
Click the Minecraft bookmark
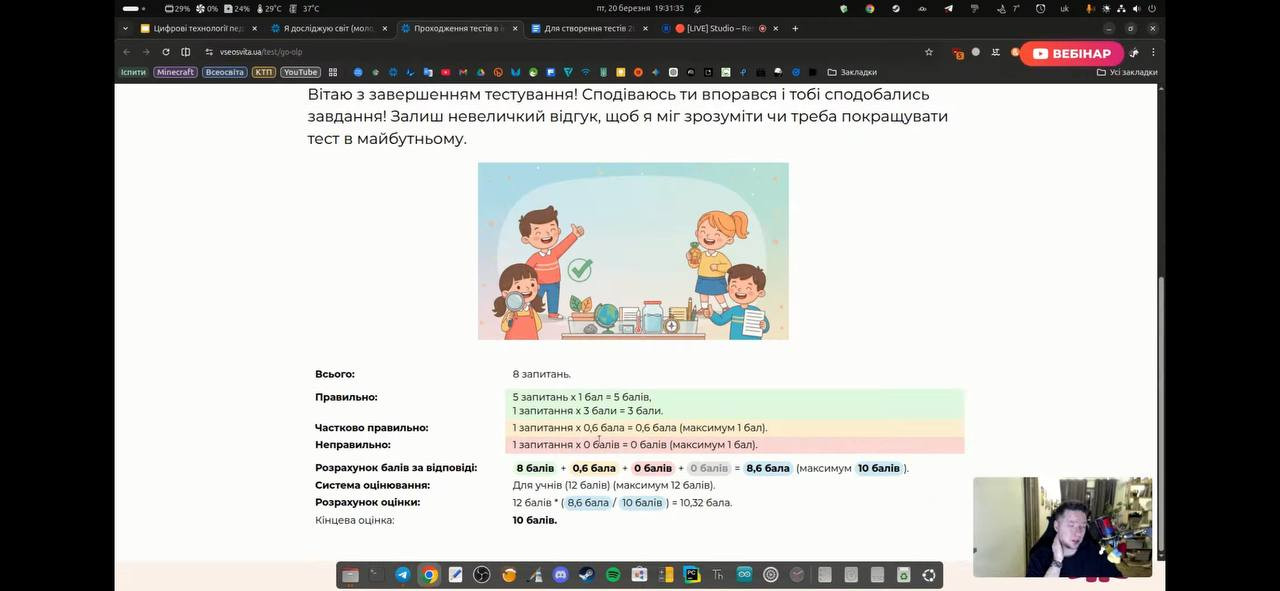pos(175,72)
